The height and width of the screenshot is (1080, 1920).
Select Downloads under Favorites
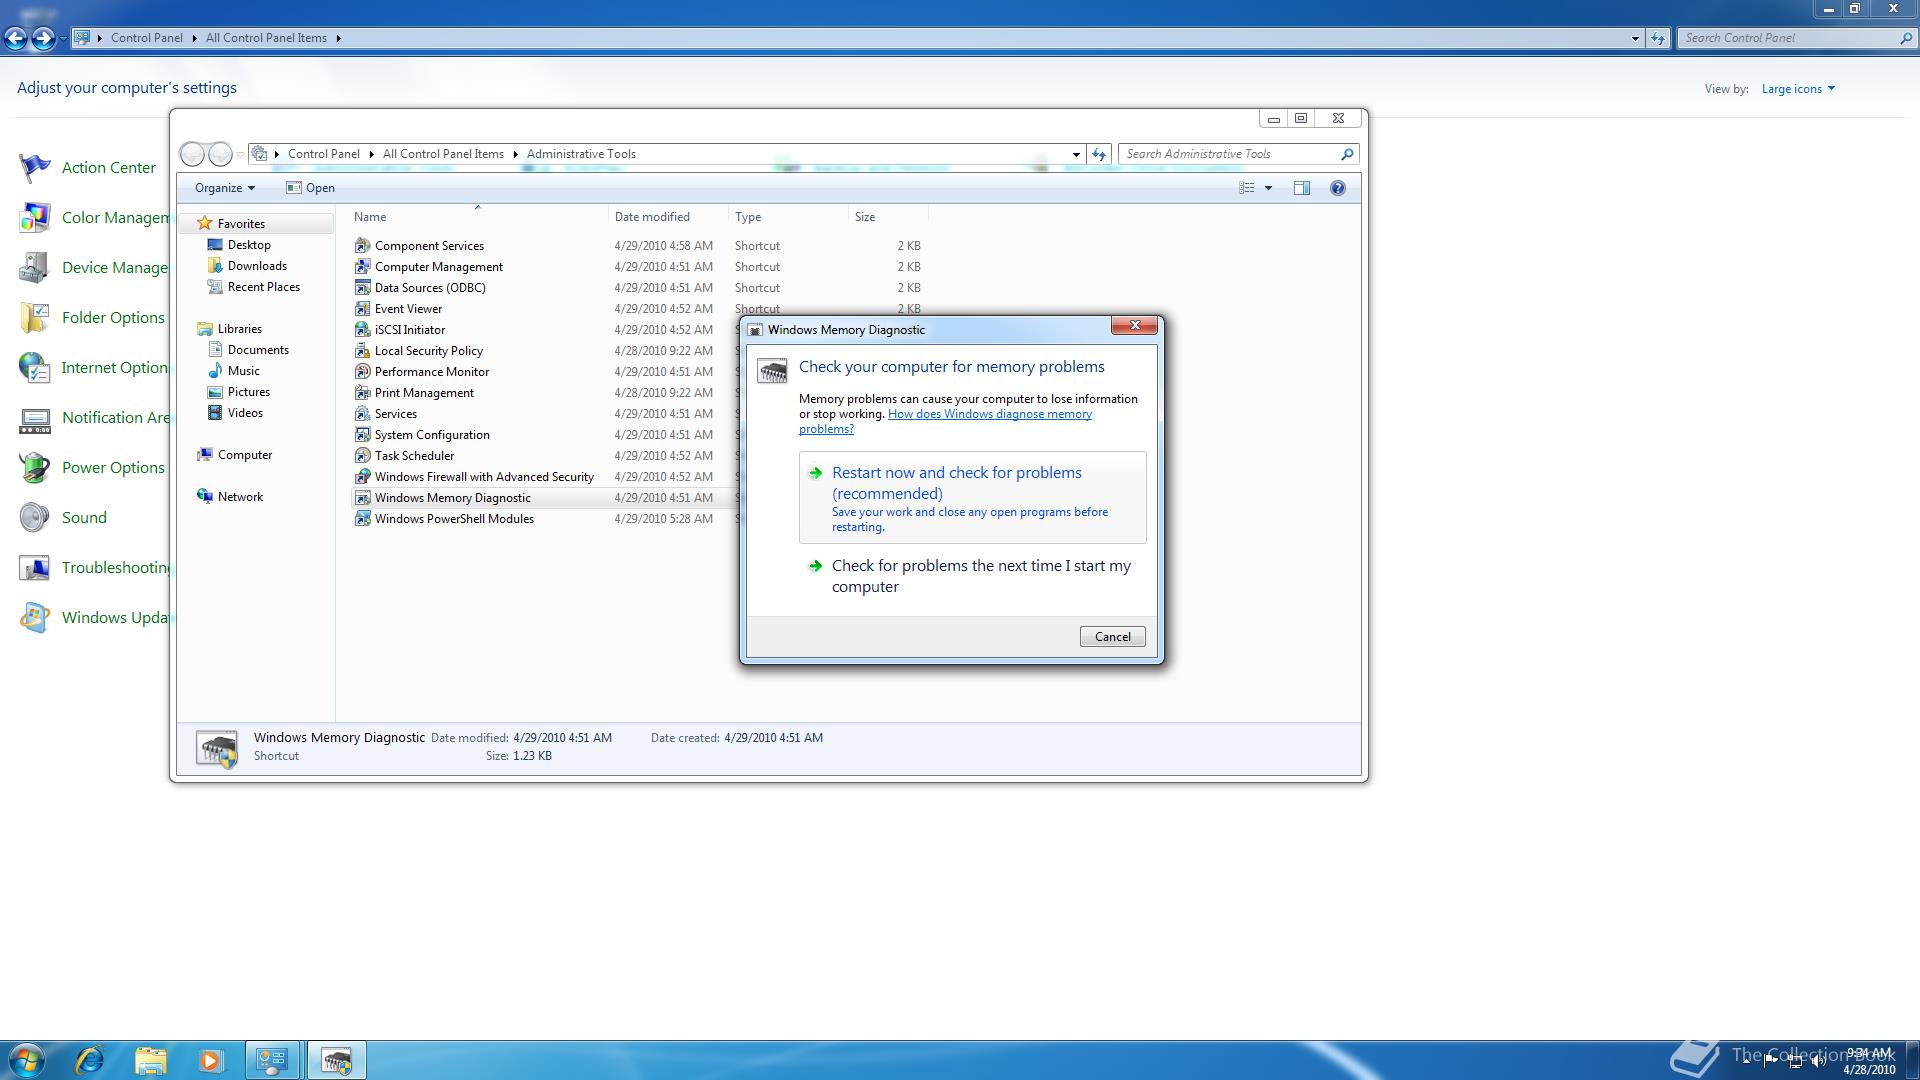pos(257,266)
